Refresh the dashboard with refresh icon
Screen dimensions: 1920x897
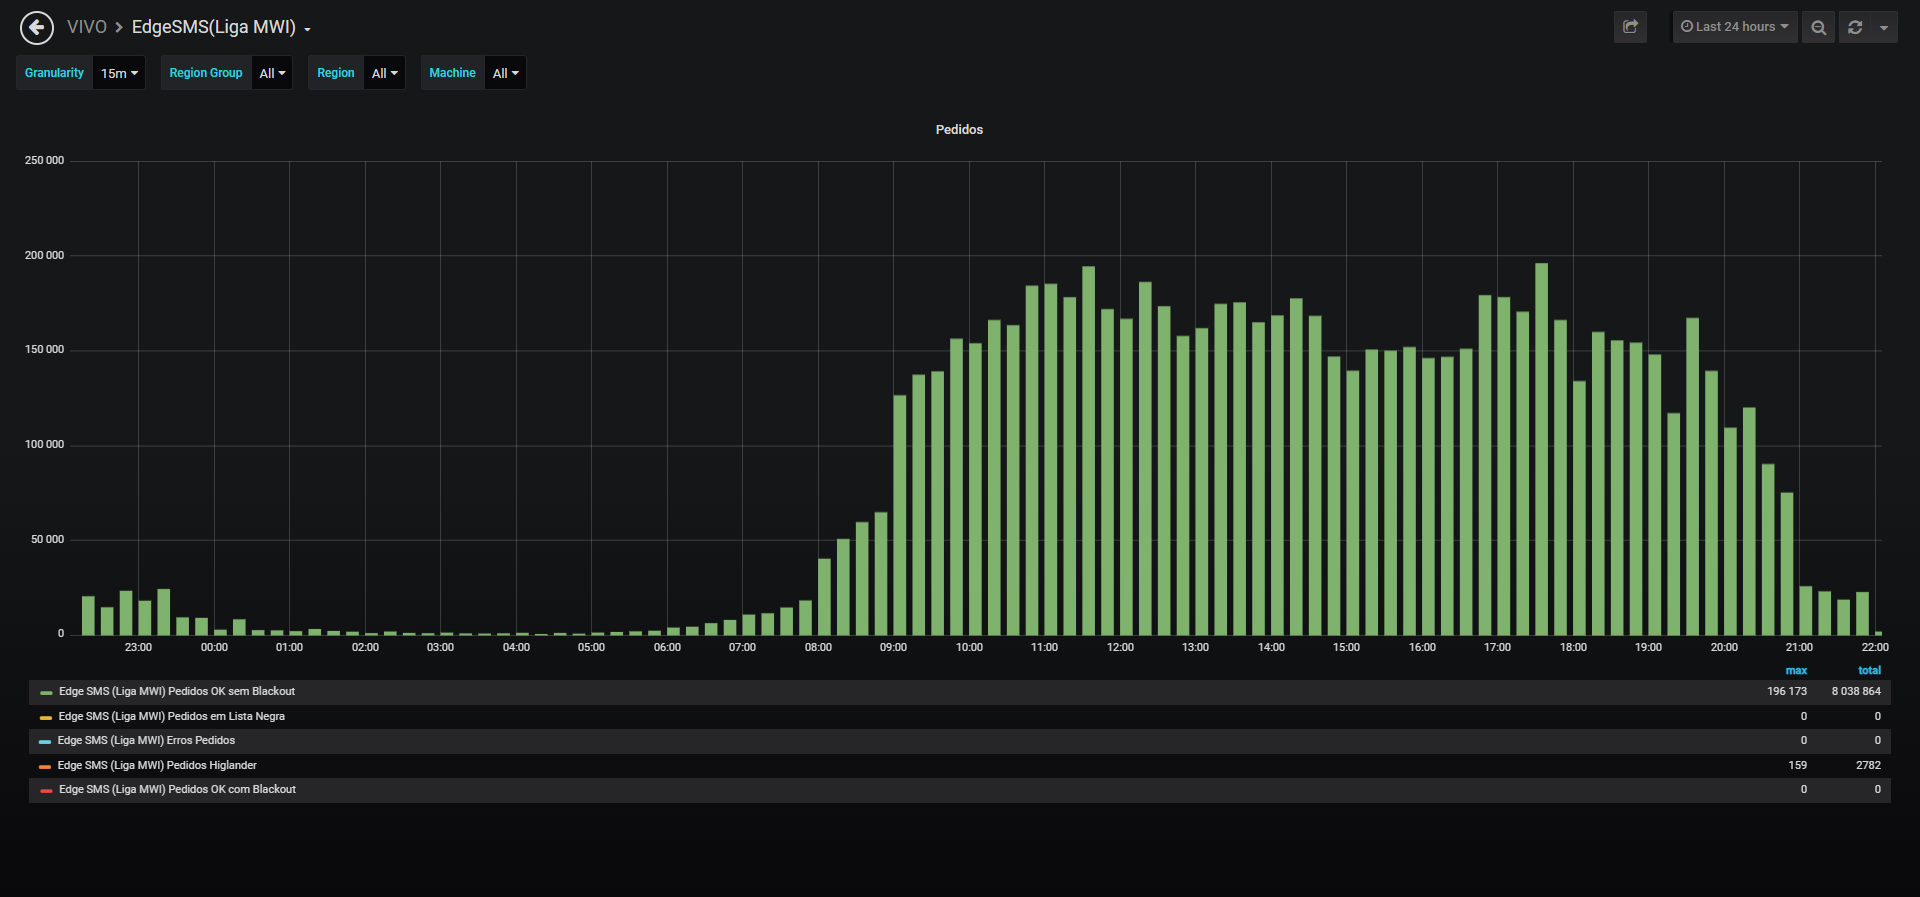pos(1855,27)
